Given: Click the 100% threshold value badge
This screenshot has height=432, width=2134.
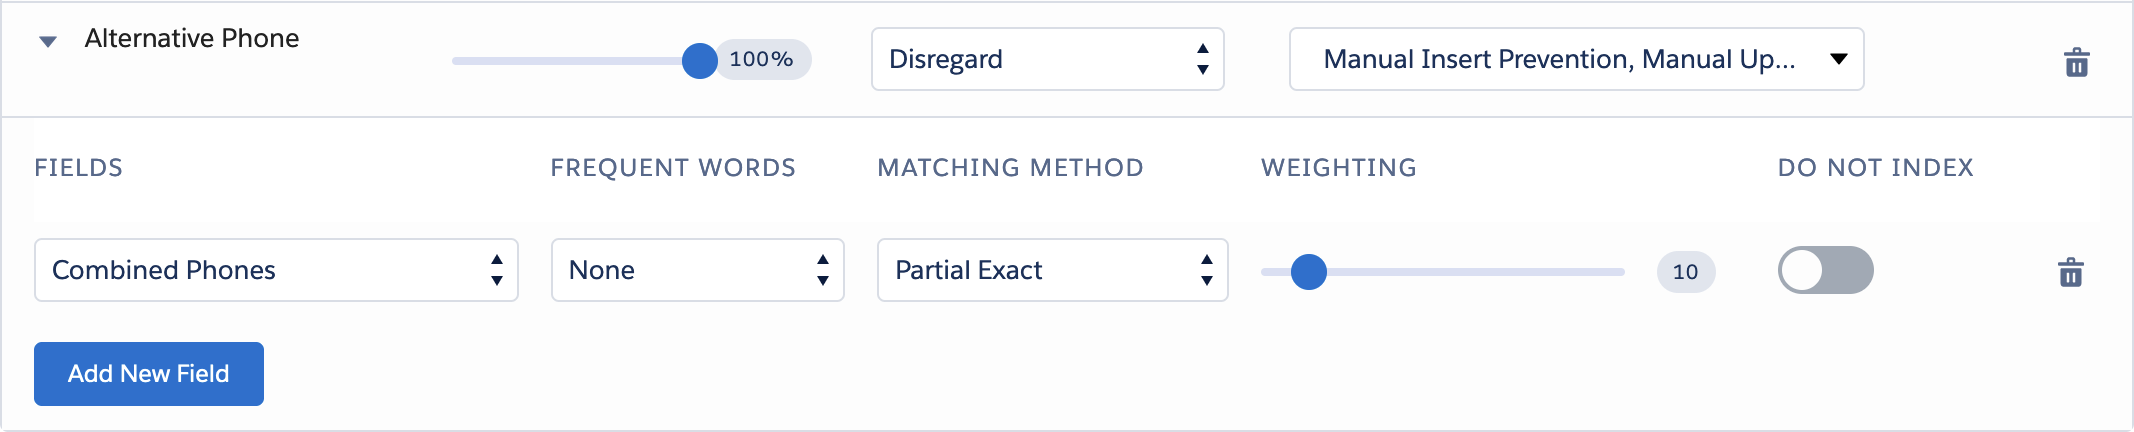Looking at the screenshot, I should pos(764,59).
